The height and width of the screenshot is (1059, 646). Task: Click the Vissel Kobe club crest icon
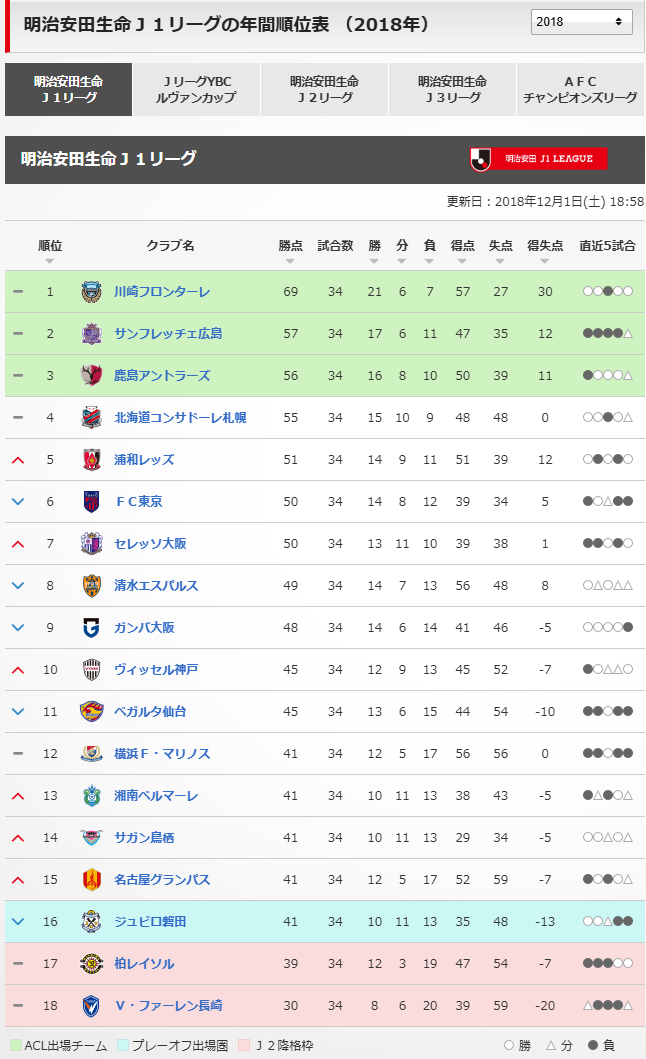pyautogui.click(x=92, y=670)
